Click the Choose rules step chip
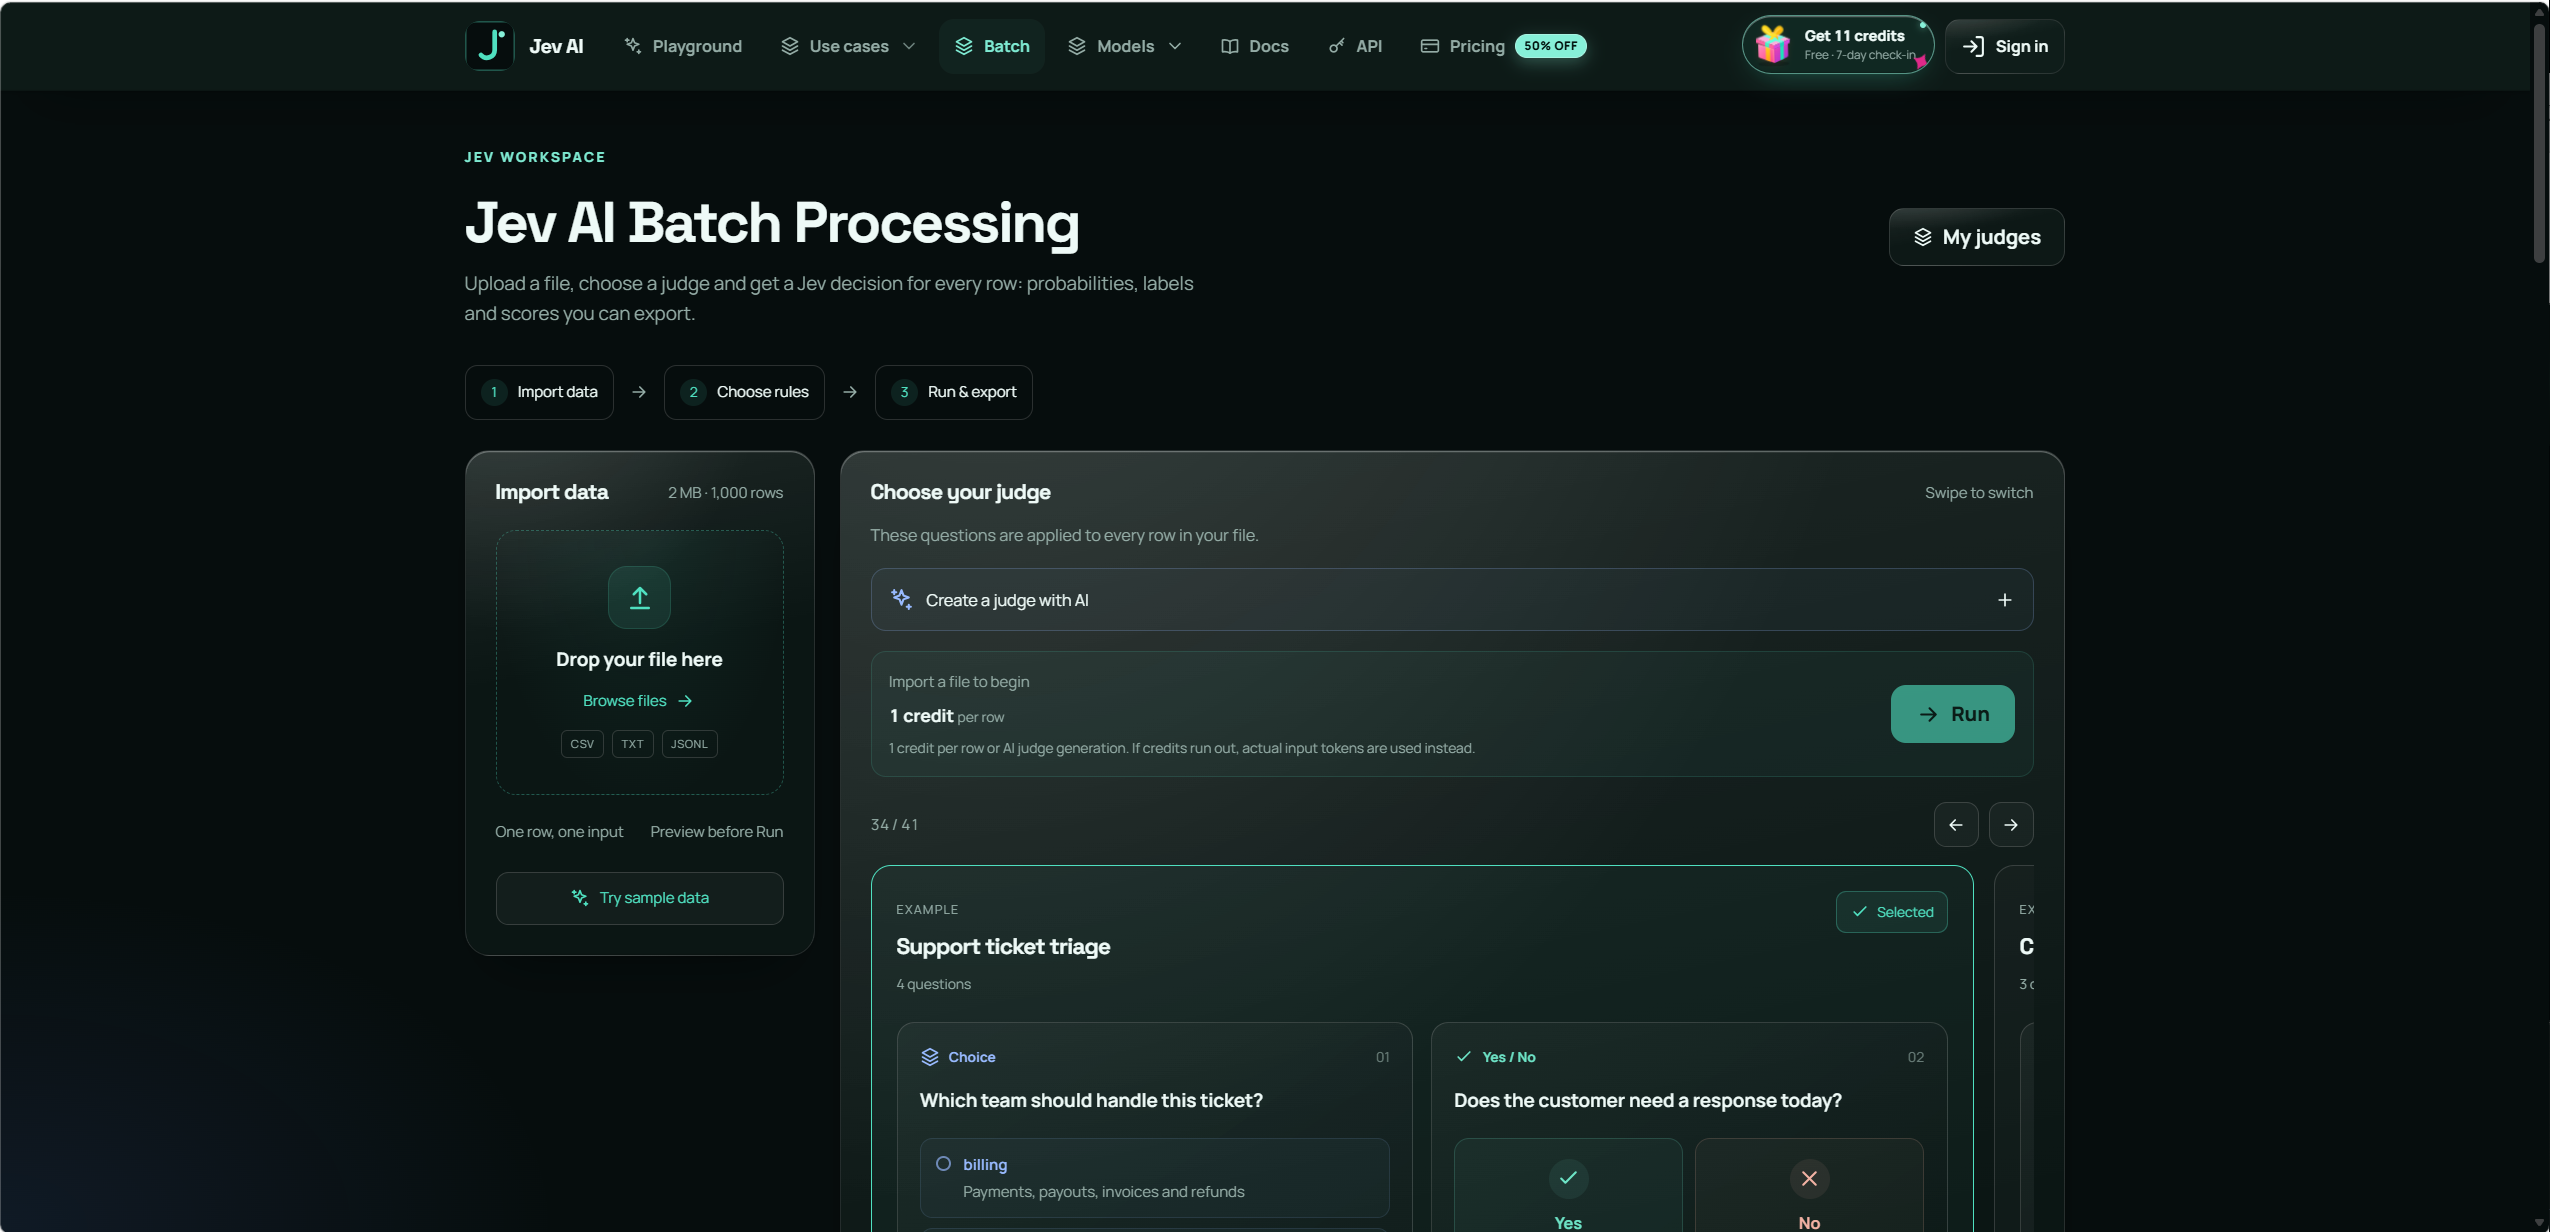The width and height of the screenshot is (2550, 1232). [x=744, y=392]
